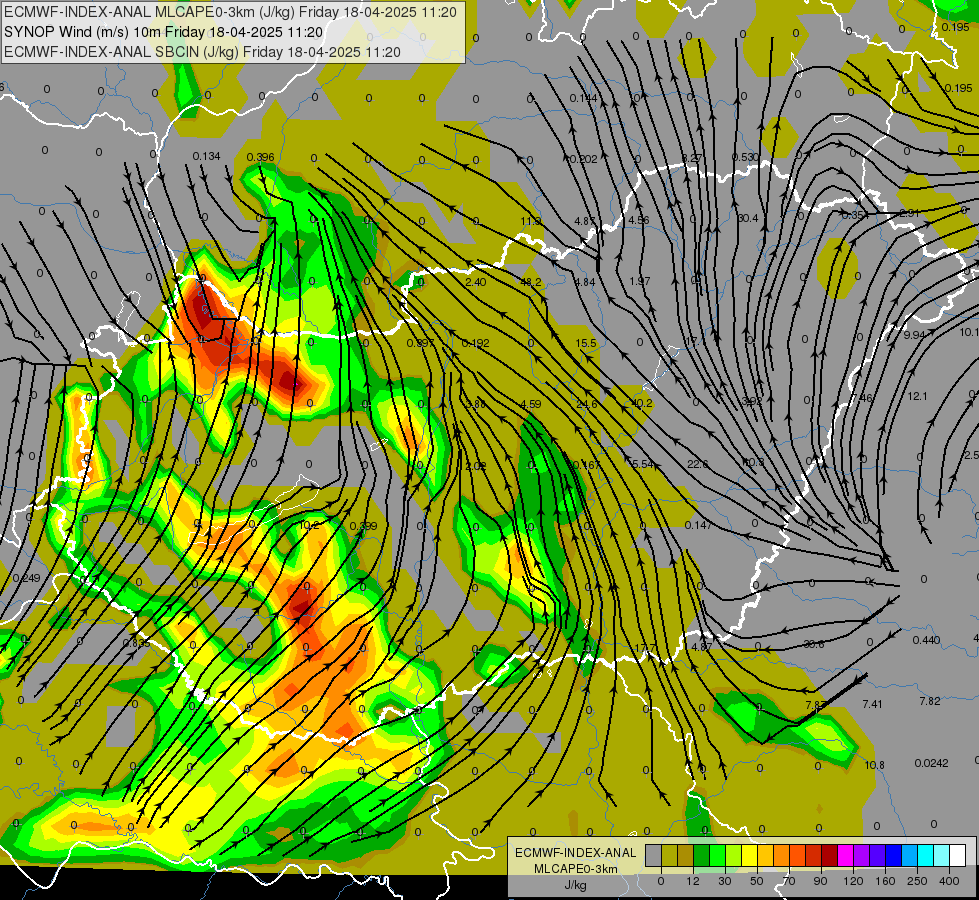The image size is (979, 900).
Task: Click the map value 24.6
Action: coord(587,404)
